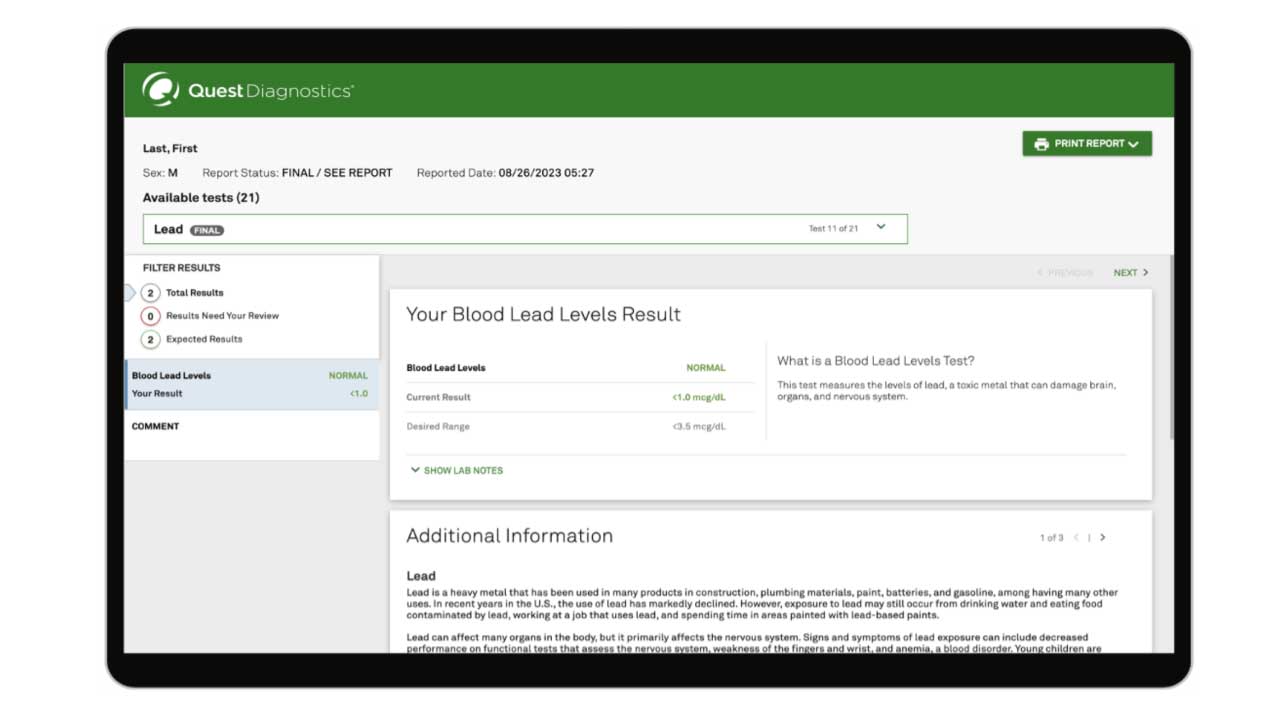1280x720 pixels.
Task: Click the previous page arrow in Additional Information
Action: 1076,538
